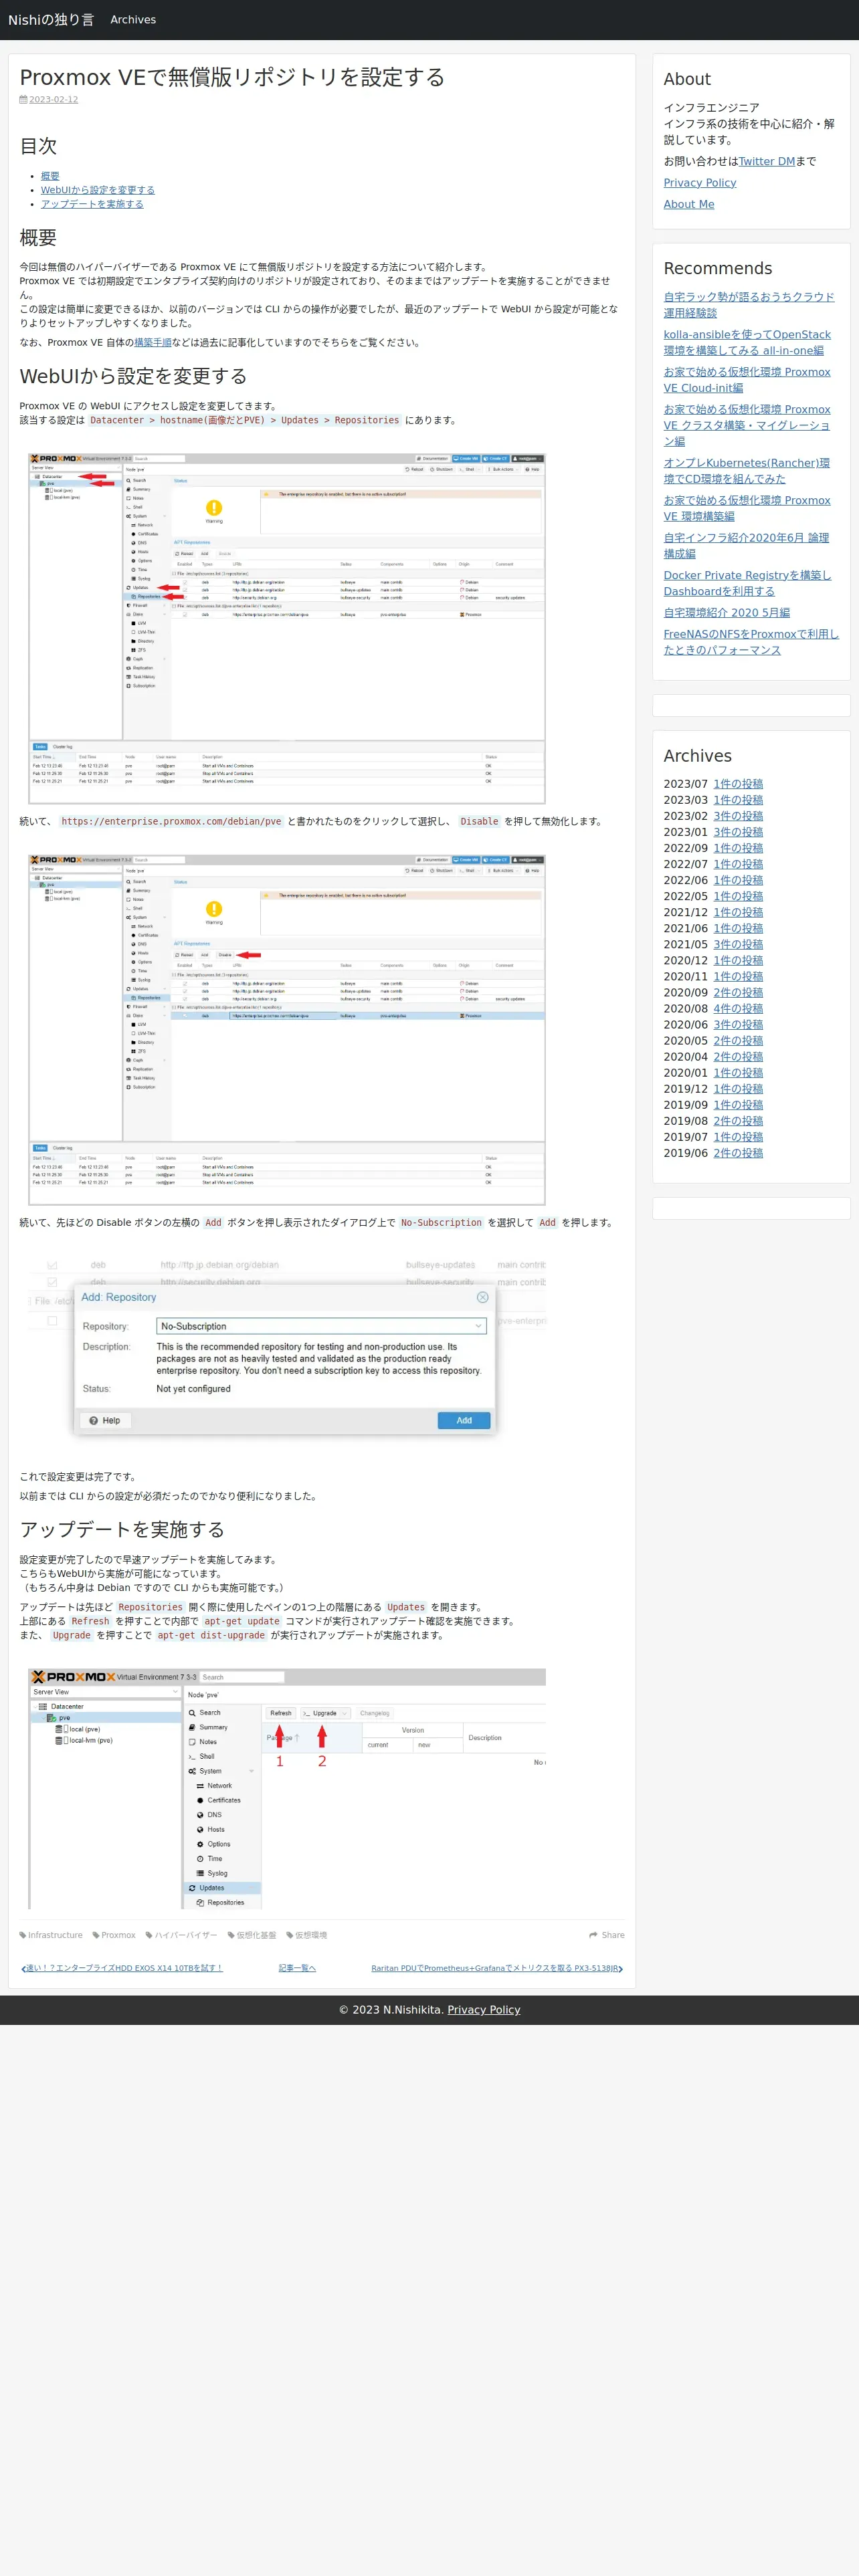
Task: Go to next post about Raritan PDU
Action: click(495, 1968)
